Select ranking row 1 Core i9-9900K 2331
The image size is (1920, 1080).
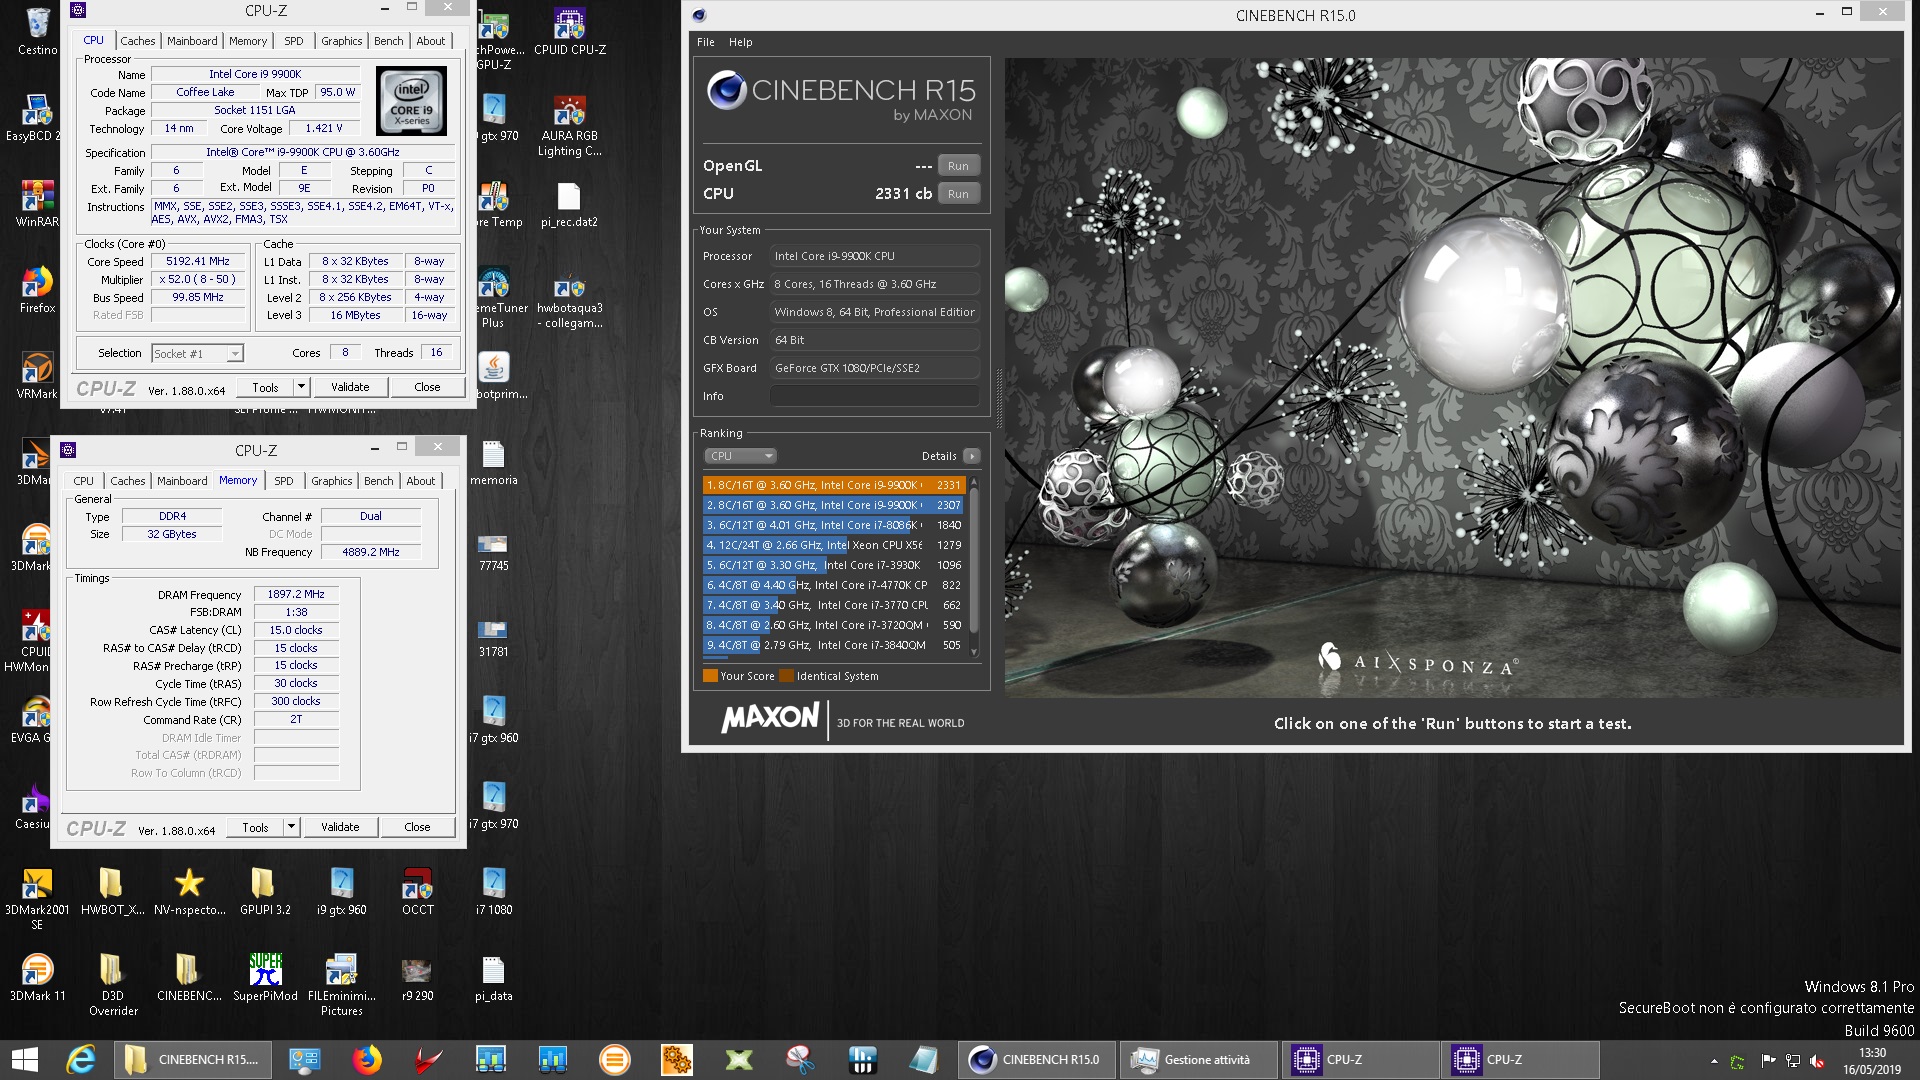pyautogui.click(x=834, y=485)
